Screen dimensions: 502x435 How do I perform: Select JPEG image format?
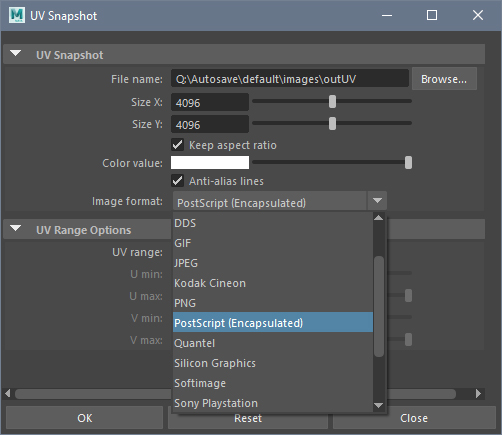click(x=273, y=263)
